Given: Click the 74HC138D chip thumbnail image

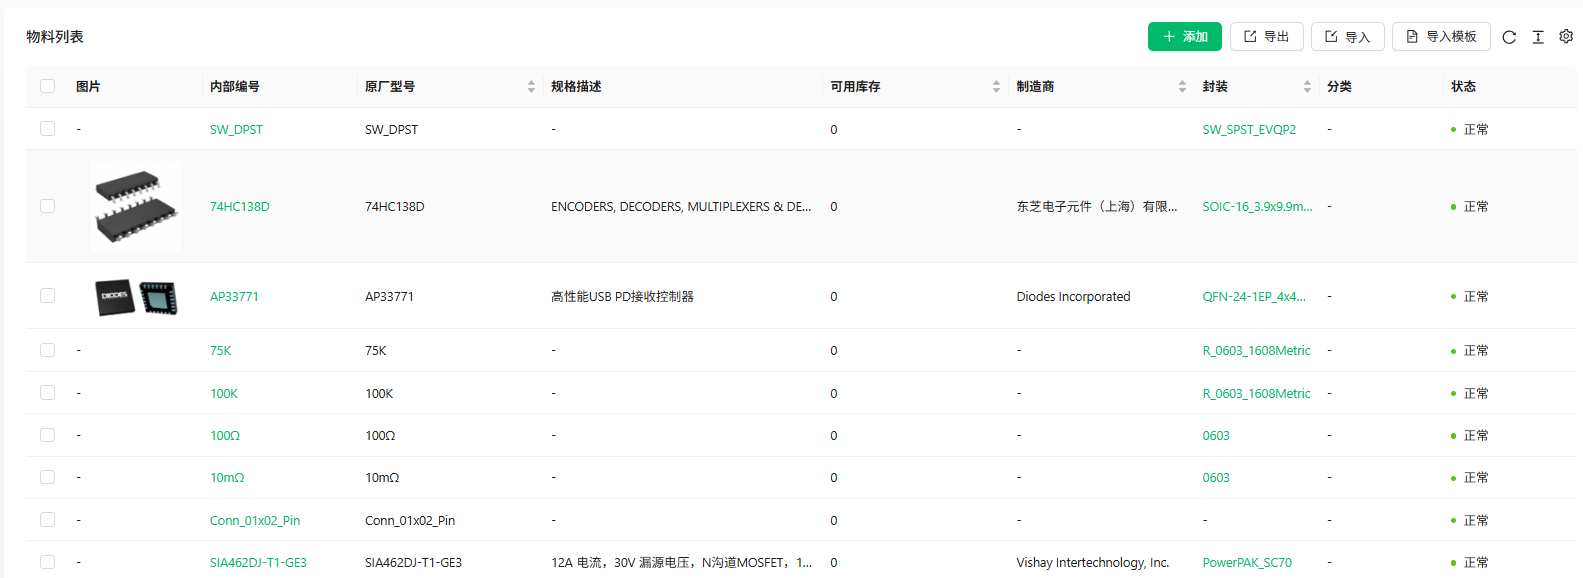Looking at the screenshot, I should [x=136, y=206].
